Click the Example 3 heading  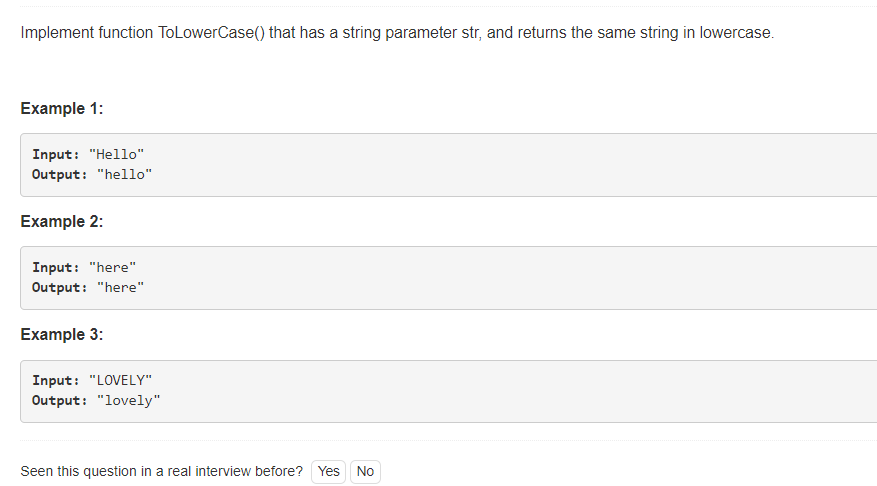coord(62,334)
